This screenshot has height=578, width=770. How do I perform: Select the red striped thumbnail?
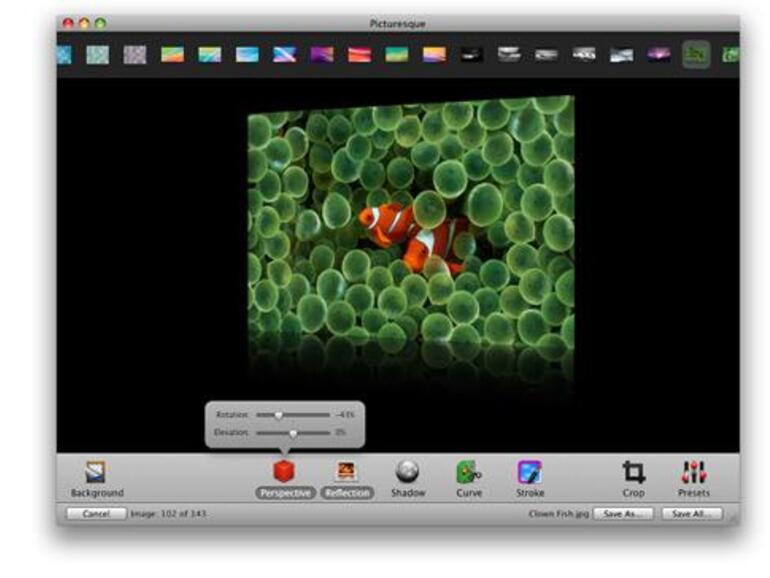359,55
